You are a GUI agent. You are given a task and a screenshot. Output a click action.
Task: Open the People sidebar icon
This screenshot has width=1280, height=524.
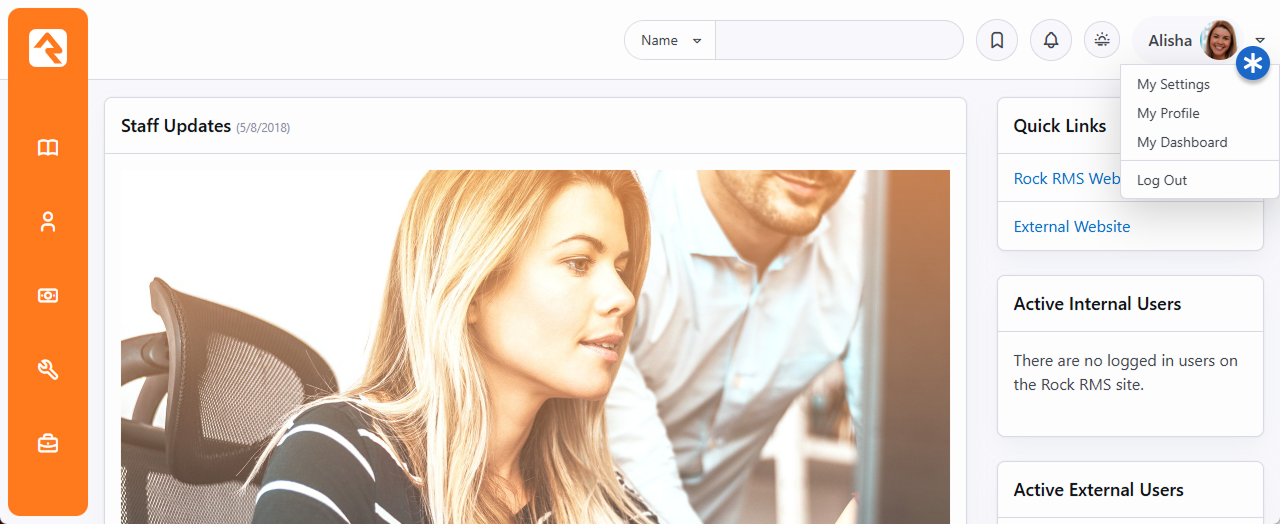click(48, 222)
